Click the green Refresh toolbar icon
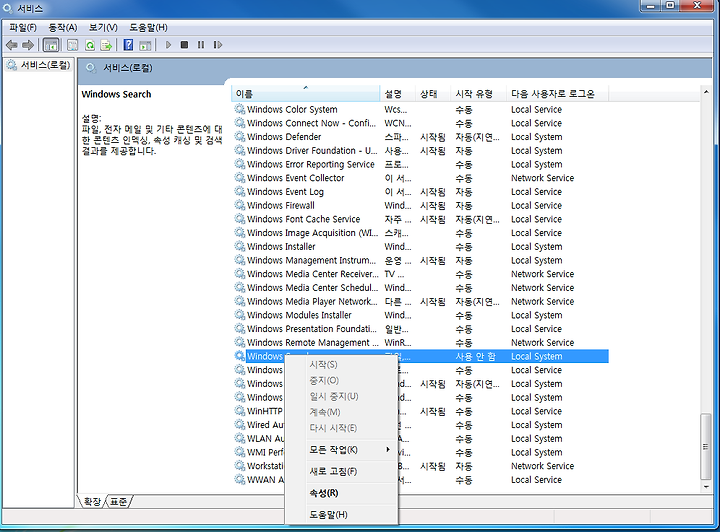The height and width of the screenshot is (532, 720). click(90, 45)
